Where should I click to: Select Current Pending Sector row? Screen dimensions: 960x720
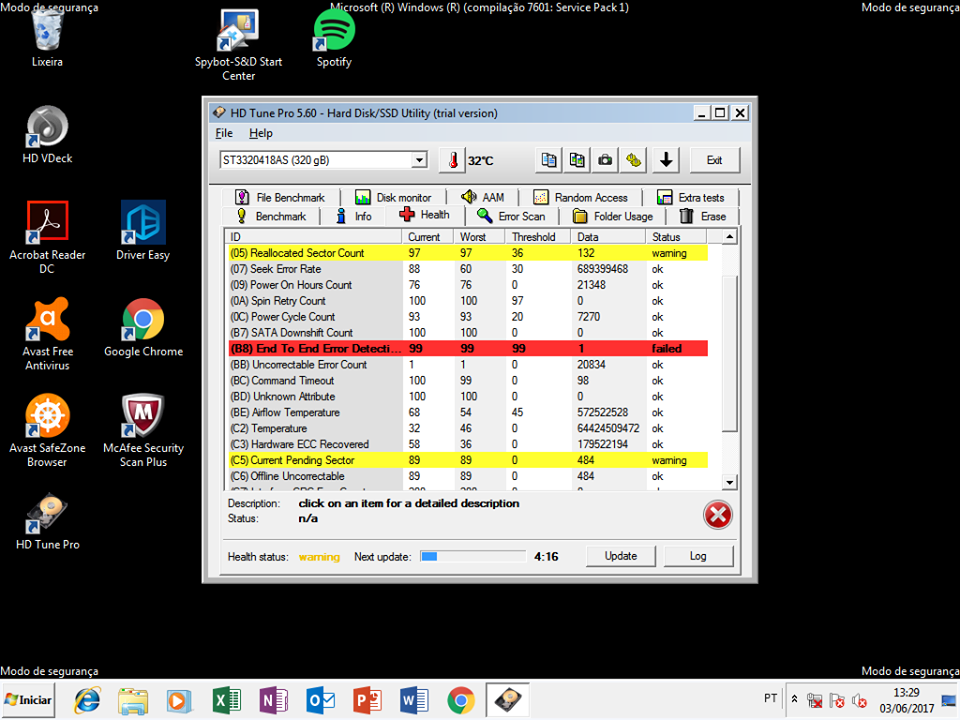(468, 460)
